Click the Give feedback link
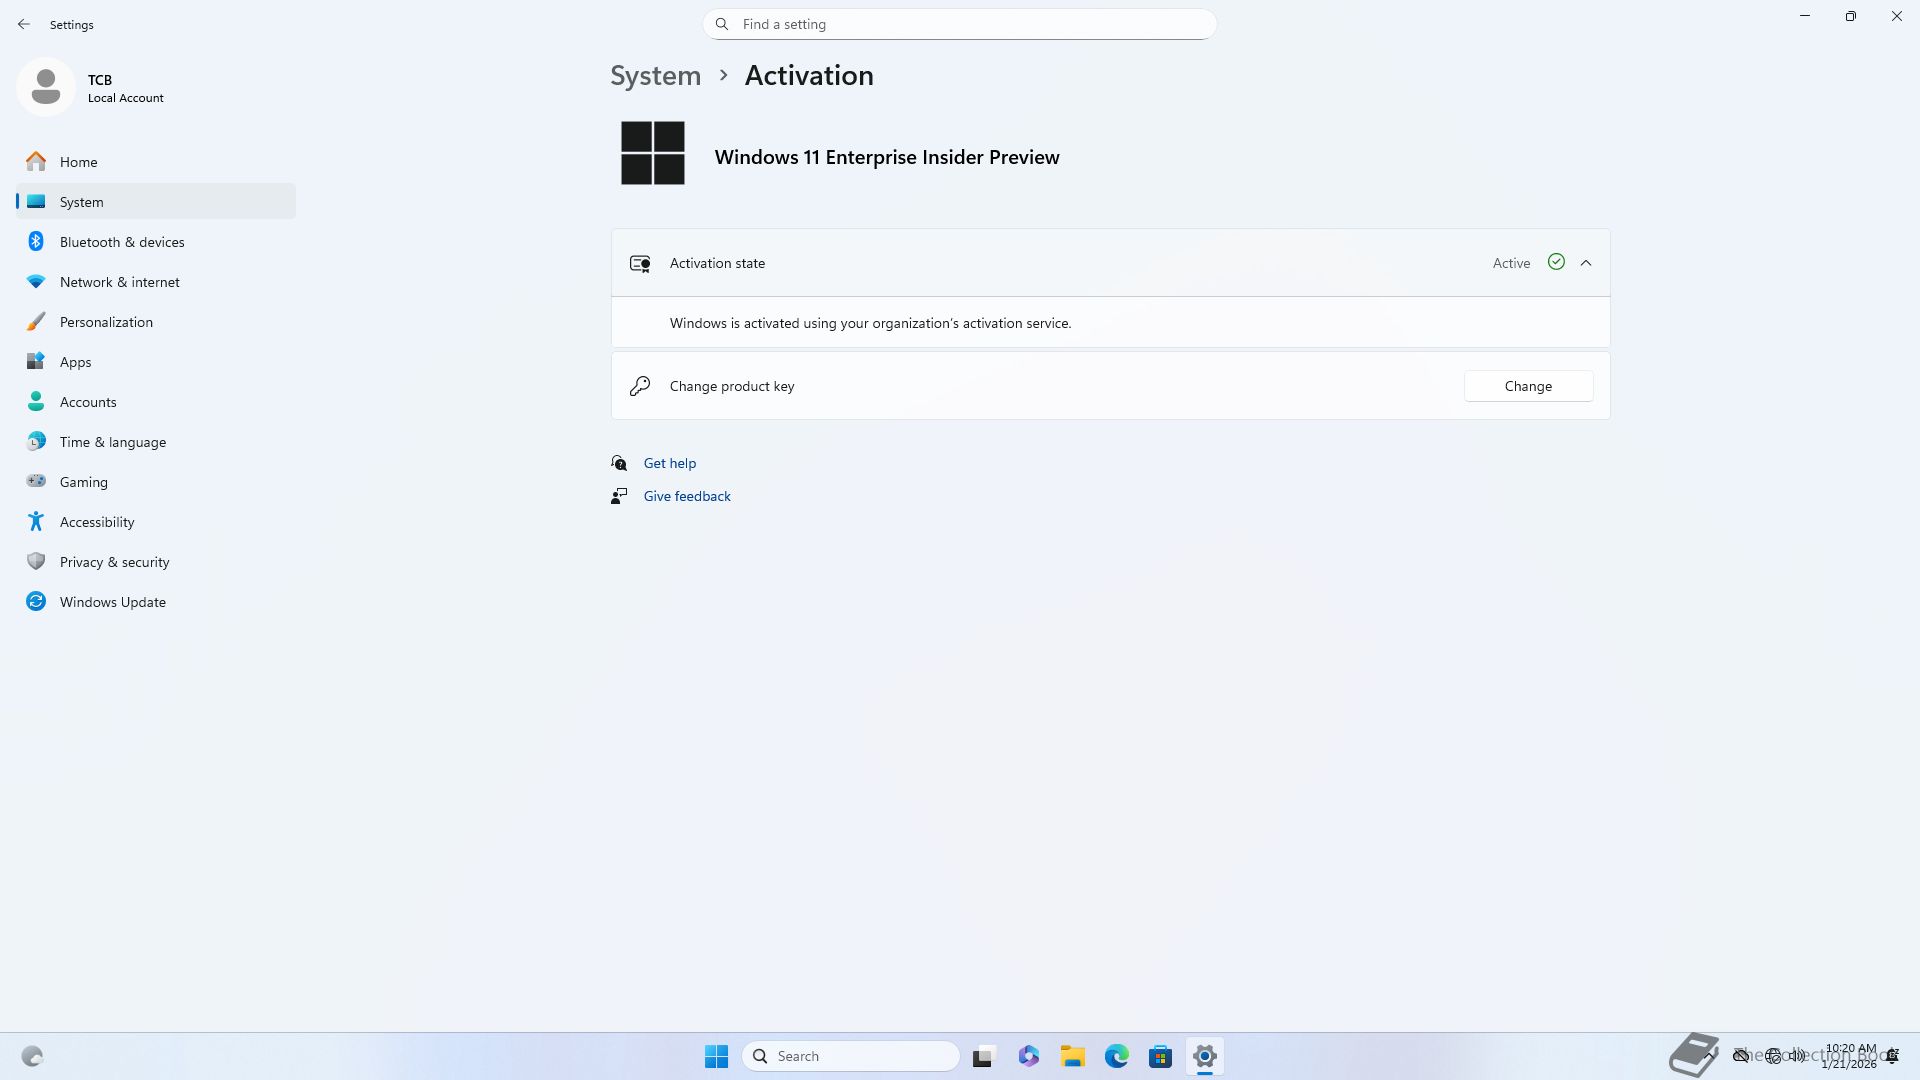Image resolution: width=1920 pixels, height=1080 pixels. (x=687, y=496)
